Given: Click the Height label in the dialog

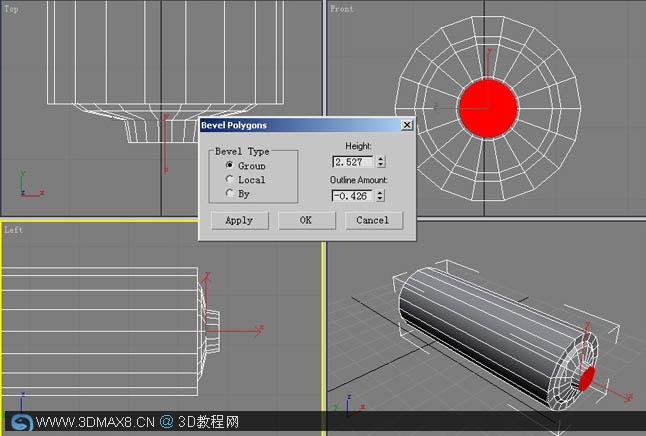Looking at the screenshot, I should (x=358, y=146).
